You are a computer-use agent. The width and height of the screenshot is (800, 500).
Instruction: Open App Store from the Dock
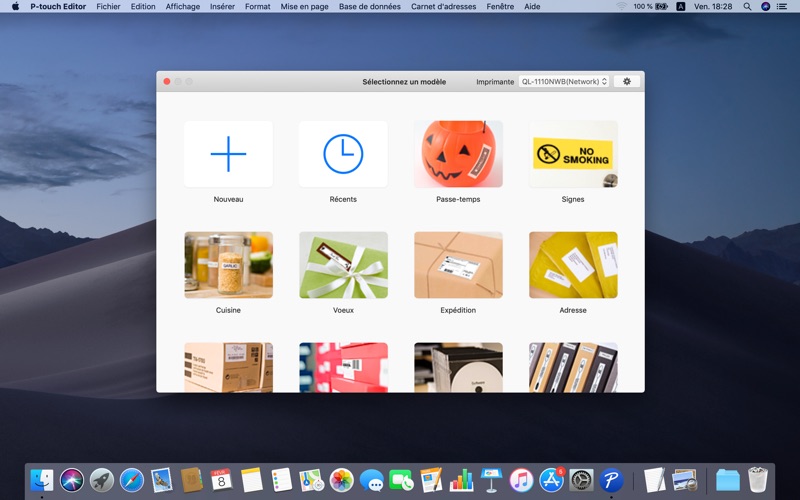coord(552,480)
